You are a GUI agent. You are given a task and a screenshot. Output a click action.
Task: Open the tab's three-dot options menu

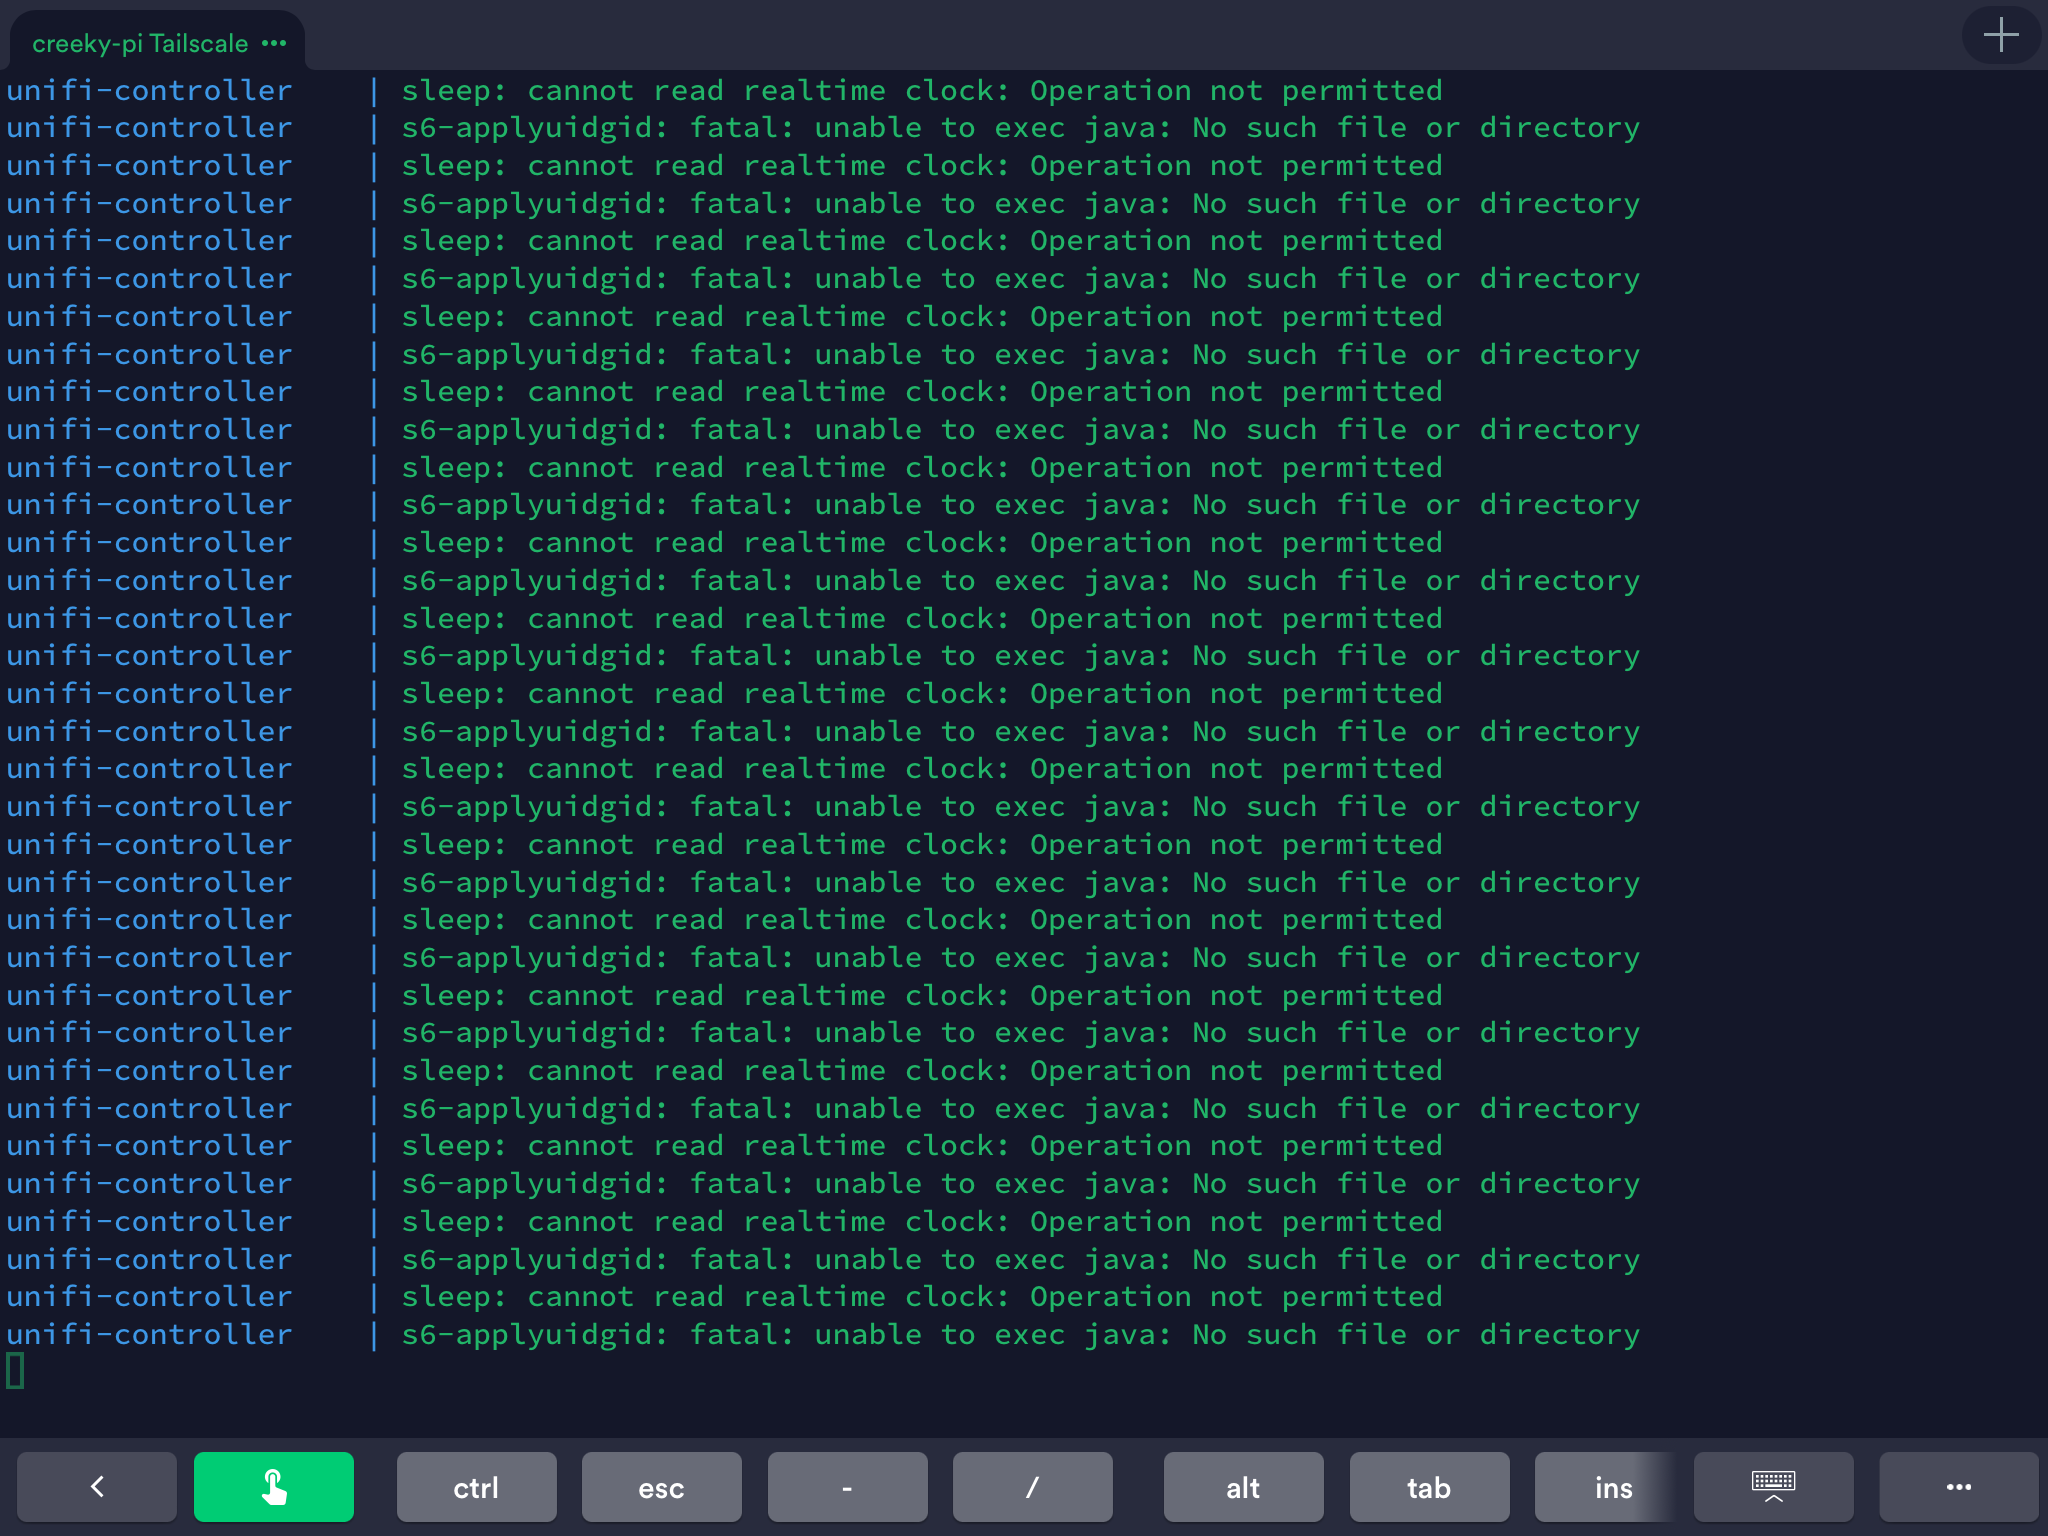274,43
